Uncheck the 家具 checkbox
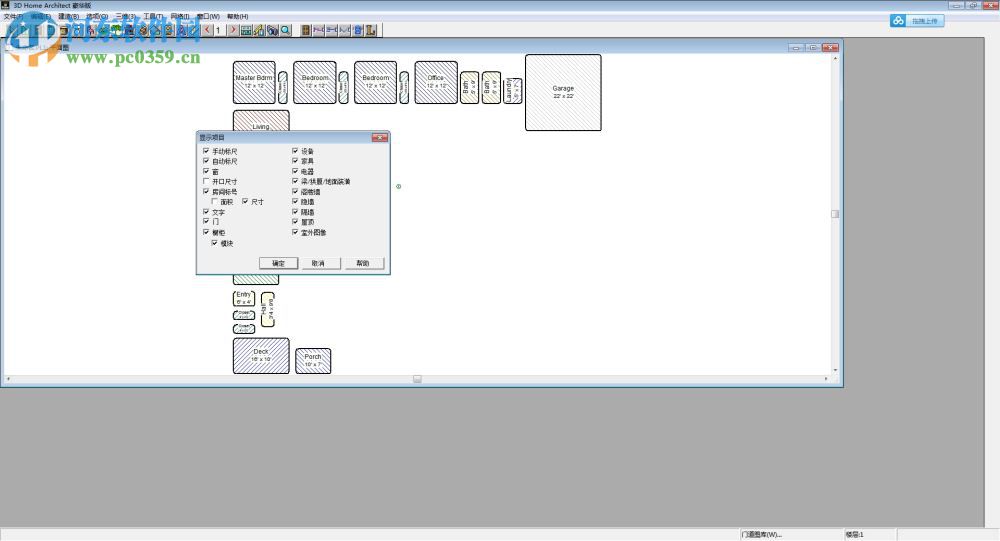The height and width of the screenshot is (541, 1000). (295, 161)
